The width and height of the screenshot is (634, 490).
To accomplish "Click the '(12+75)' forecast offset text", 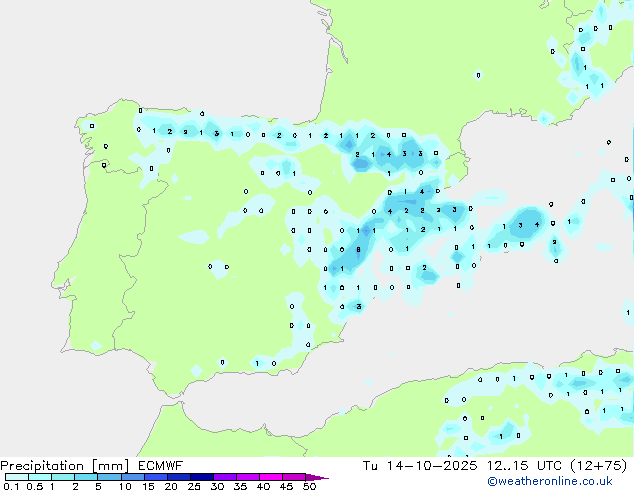I will click(598, 466).
